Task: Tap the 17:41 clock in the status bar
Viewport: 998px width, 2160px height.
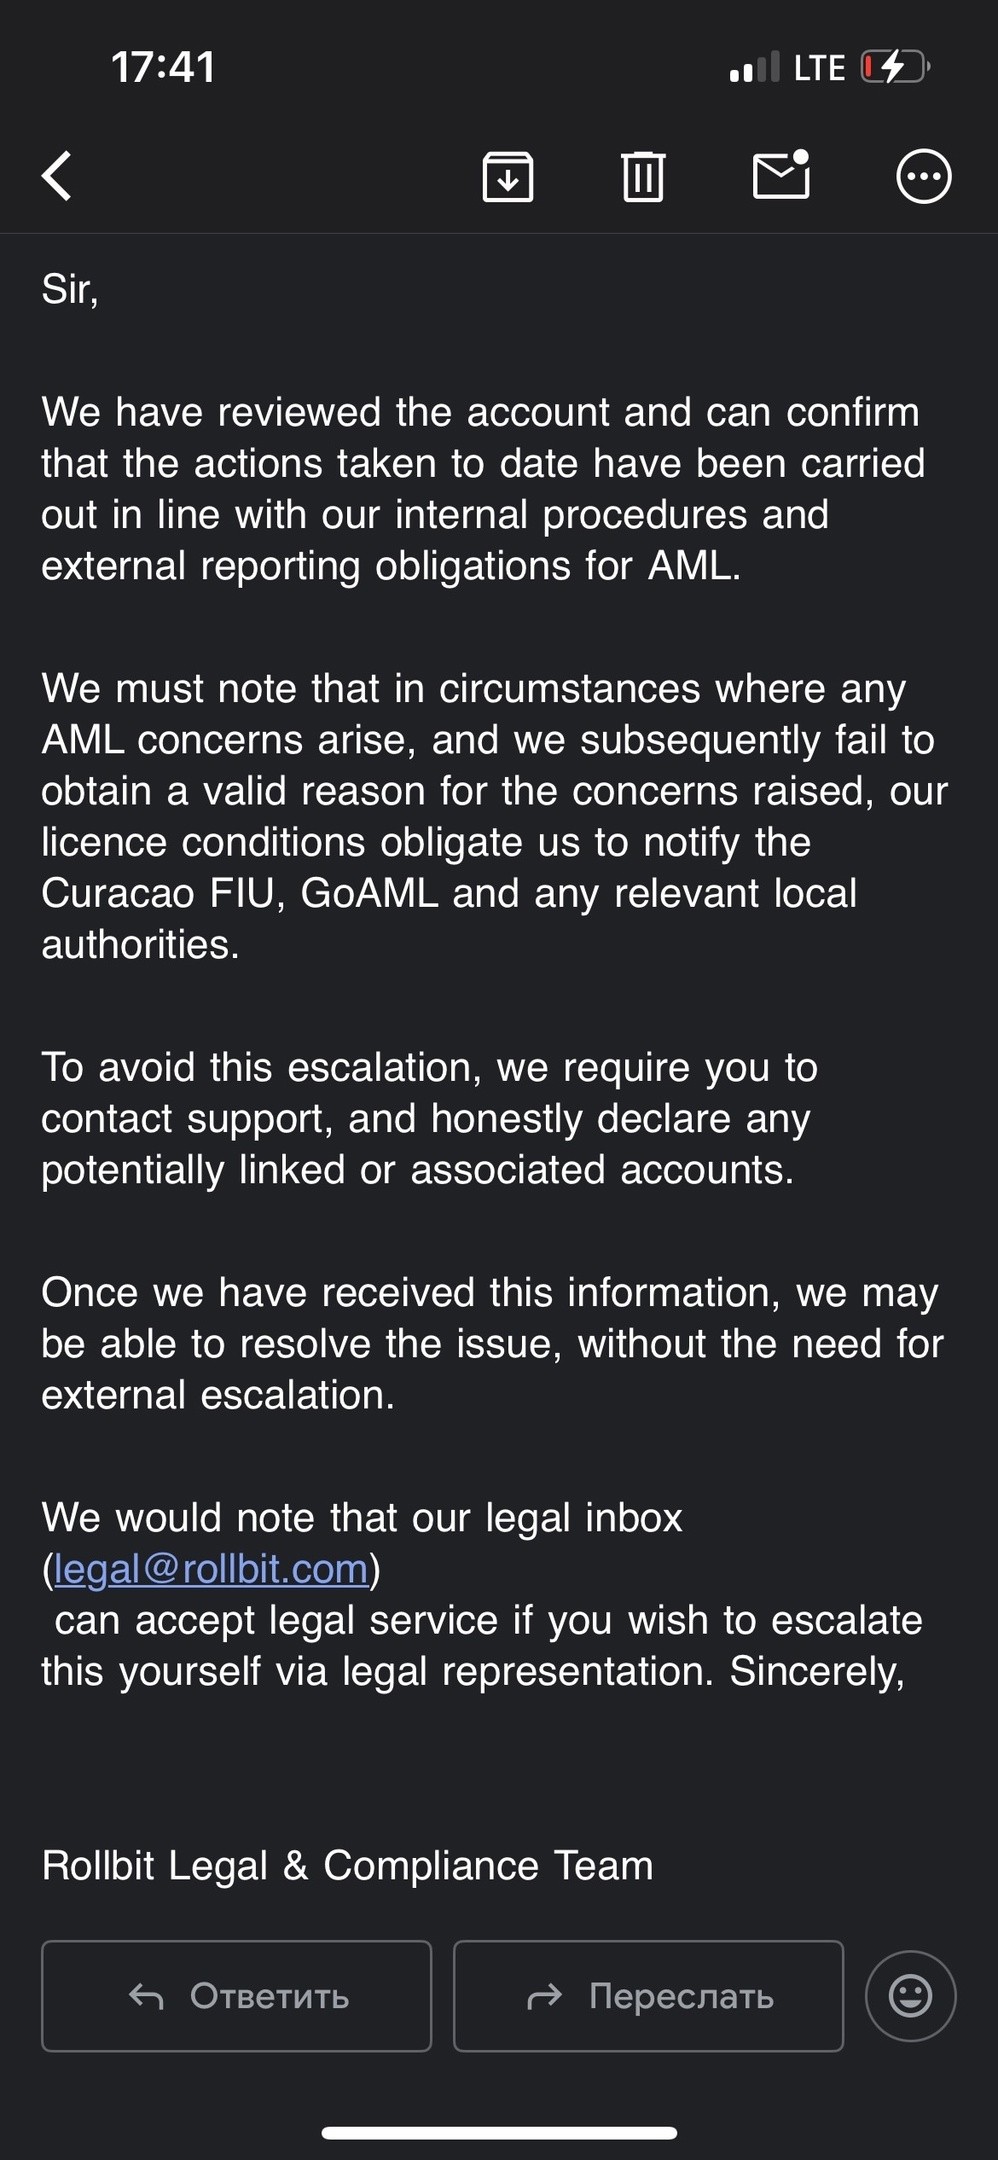Action: tap(163, 67)
